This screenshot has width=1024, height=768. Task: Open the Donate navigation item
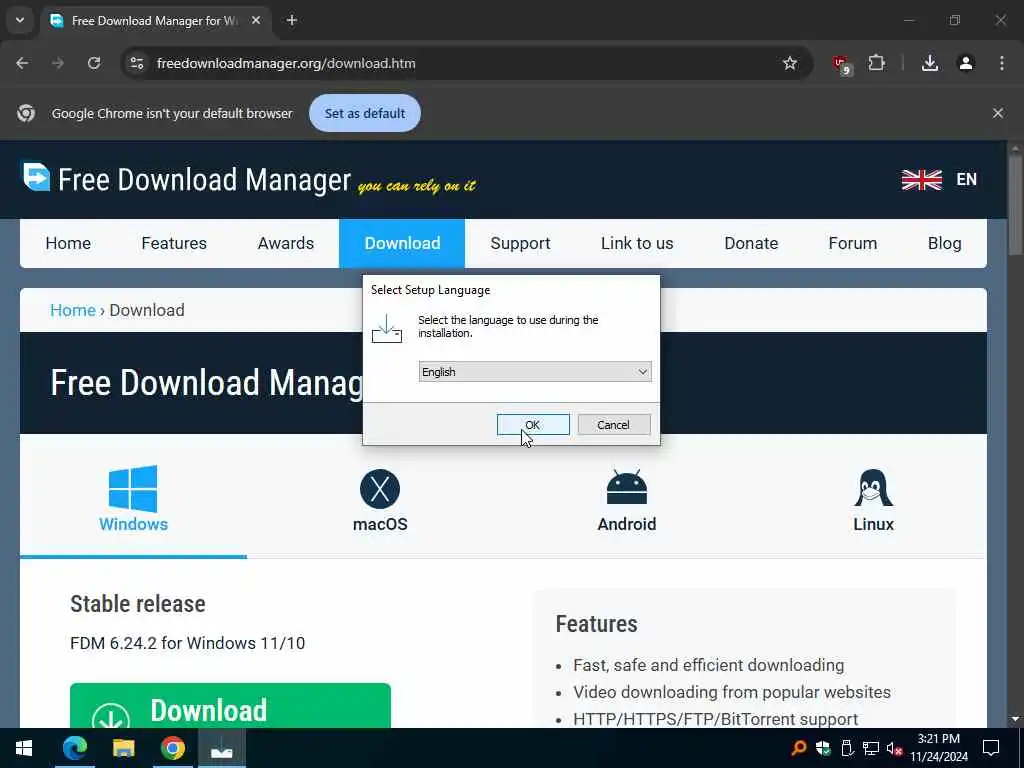751,243
